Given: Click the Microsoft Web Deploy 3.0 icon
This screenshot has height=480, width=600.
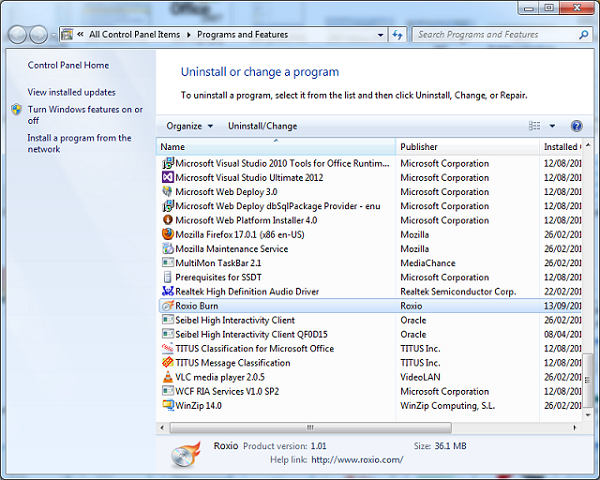Looking at the screenshot, I should 168,191.
